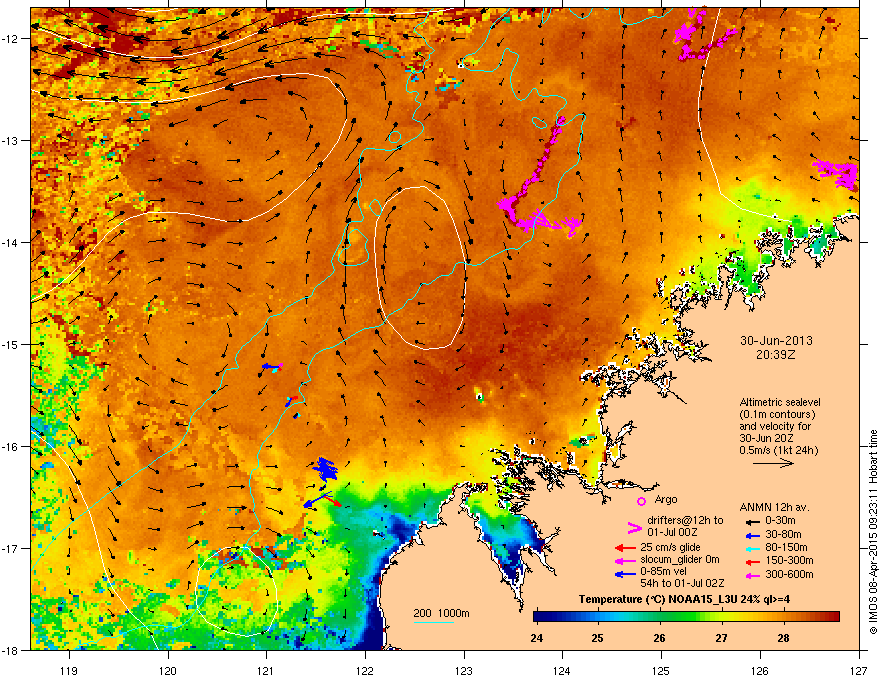880x680 pixels.
Task: Click the '150-300m' depth label
Action: pyautogui.click(x=789, y=560)
